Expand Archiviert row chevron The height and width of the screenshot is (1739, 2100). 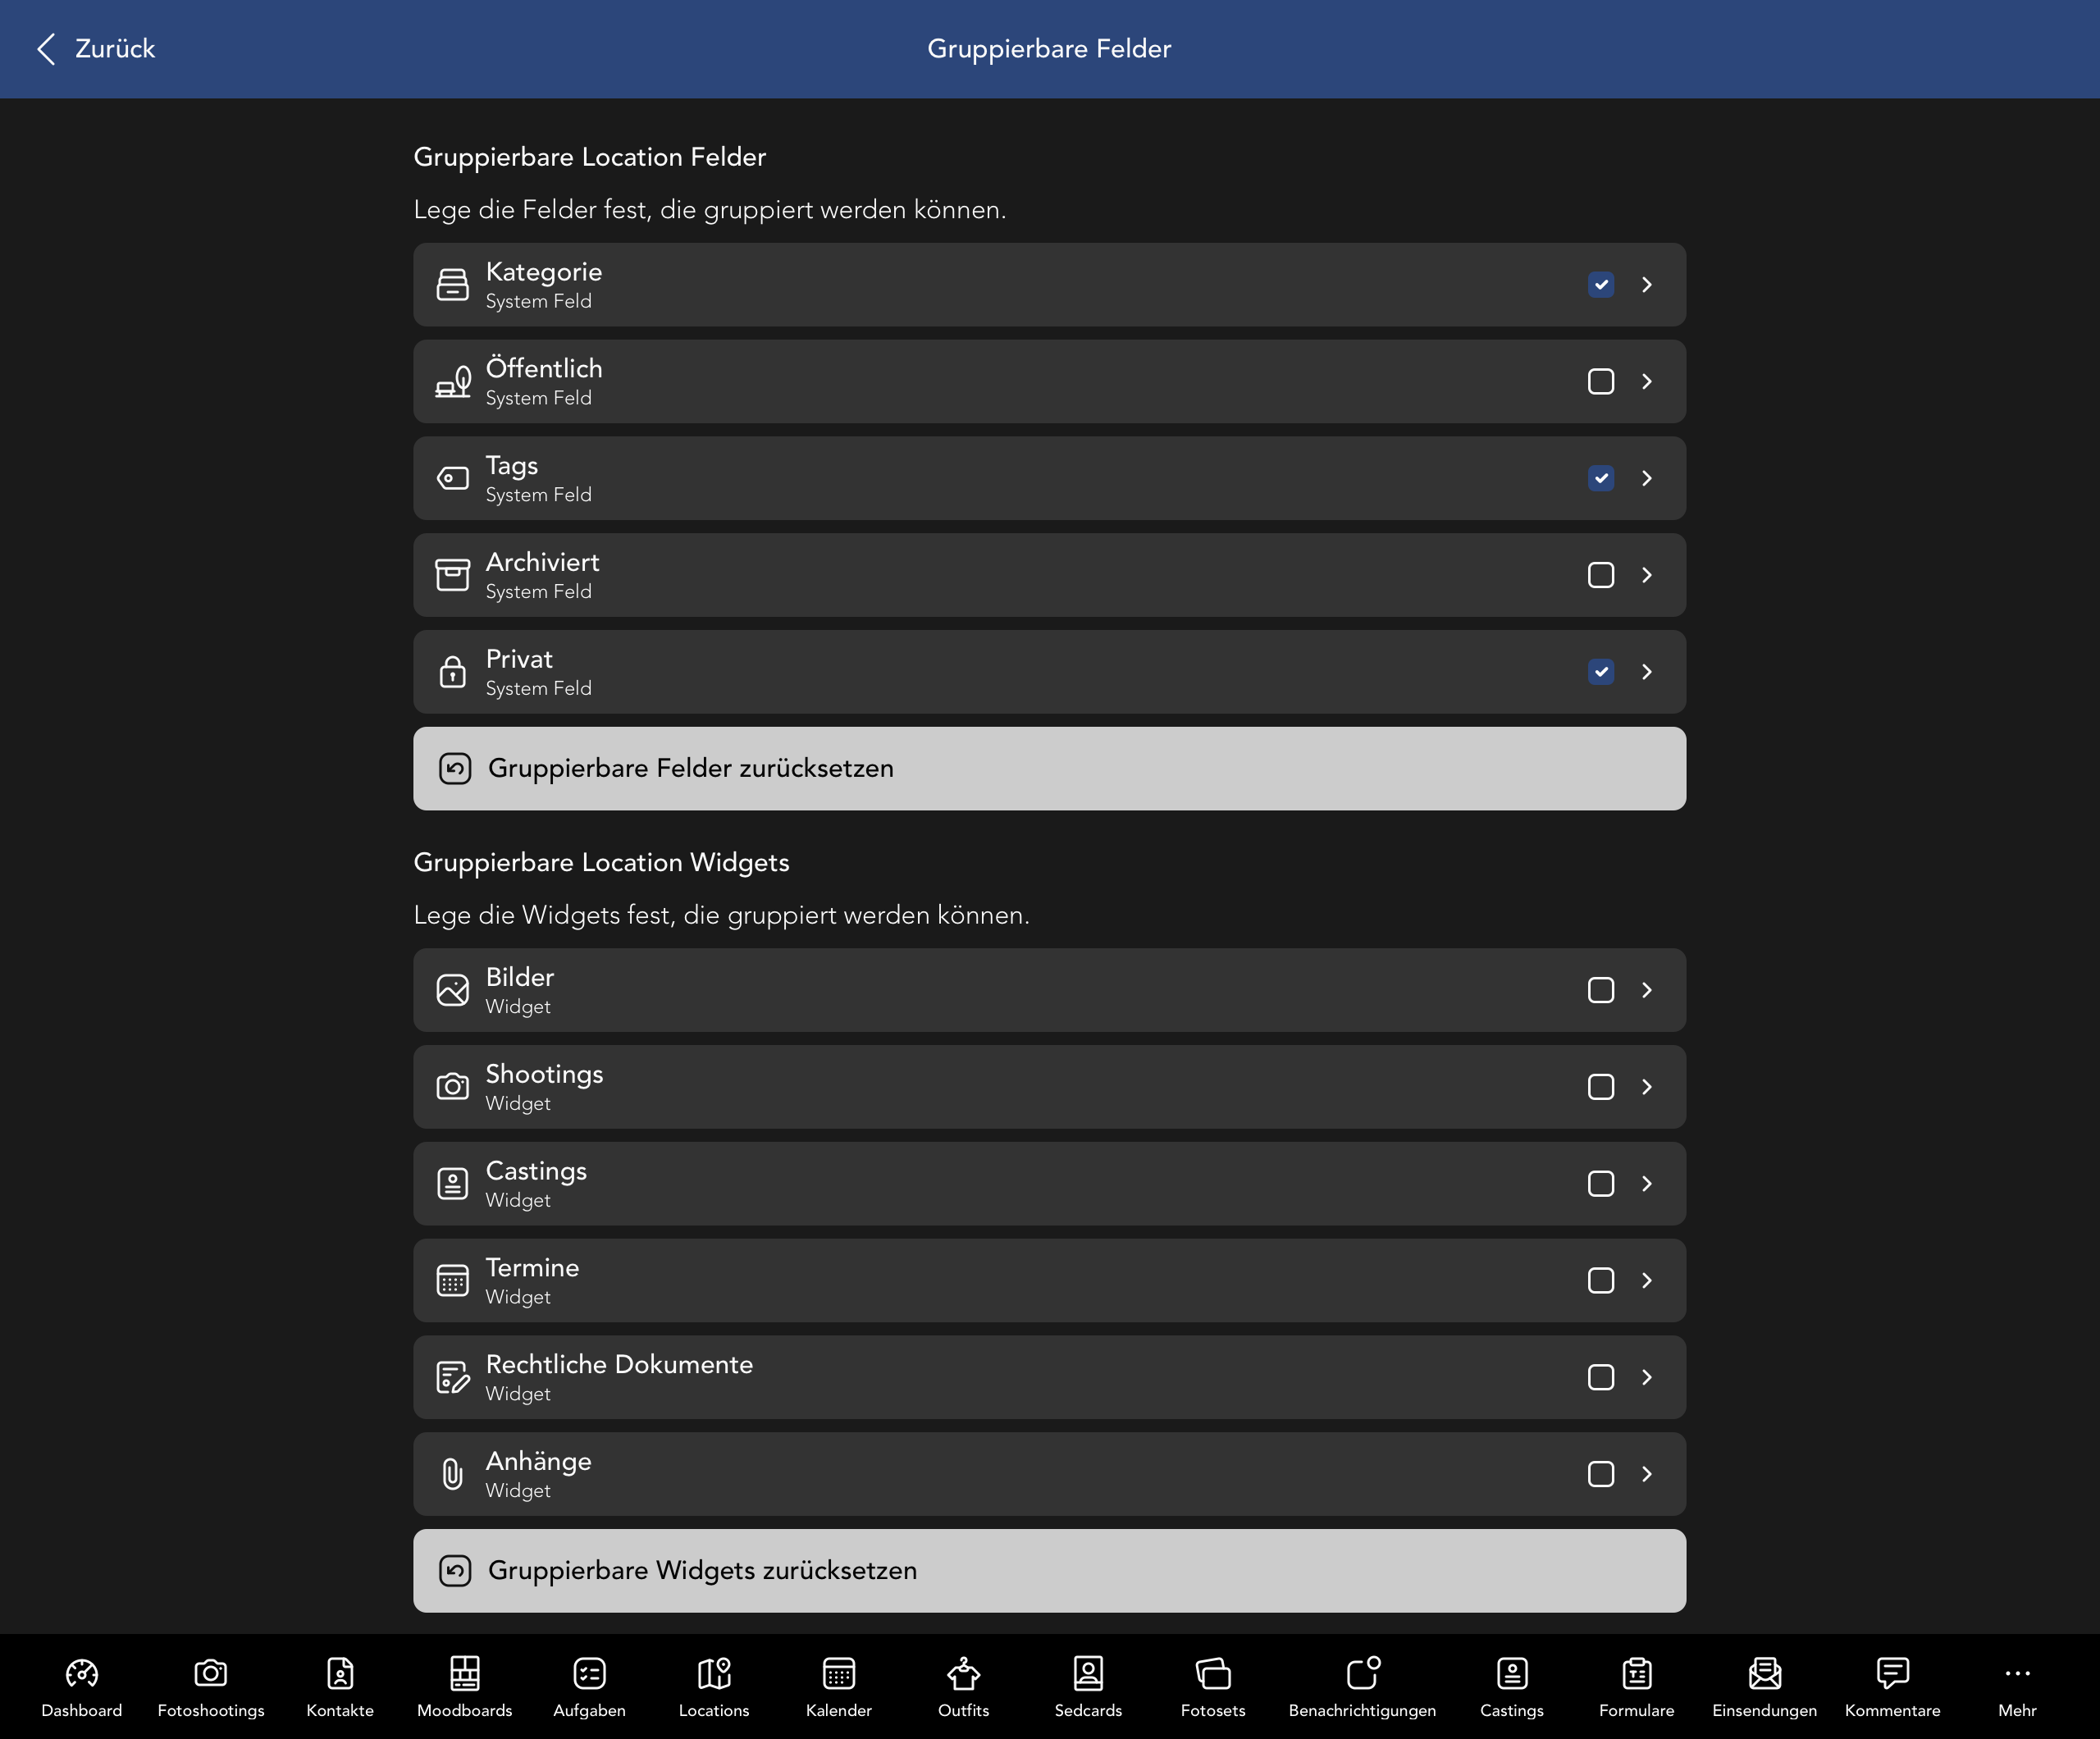tap(1647, 575)
